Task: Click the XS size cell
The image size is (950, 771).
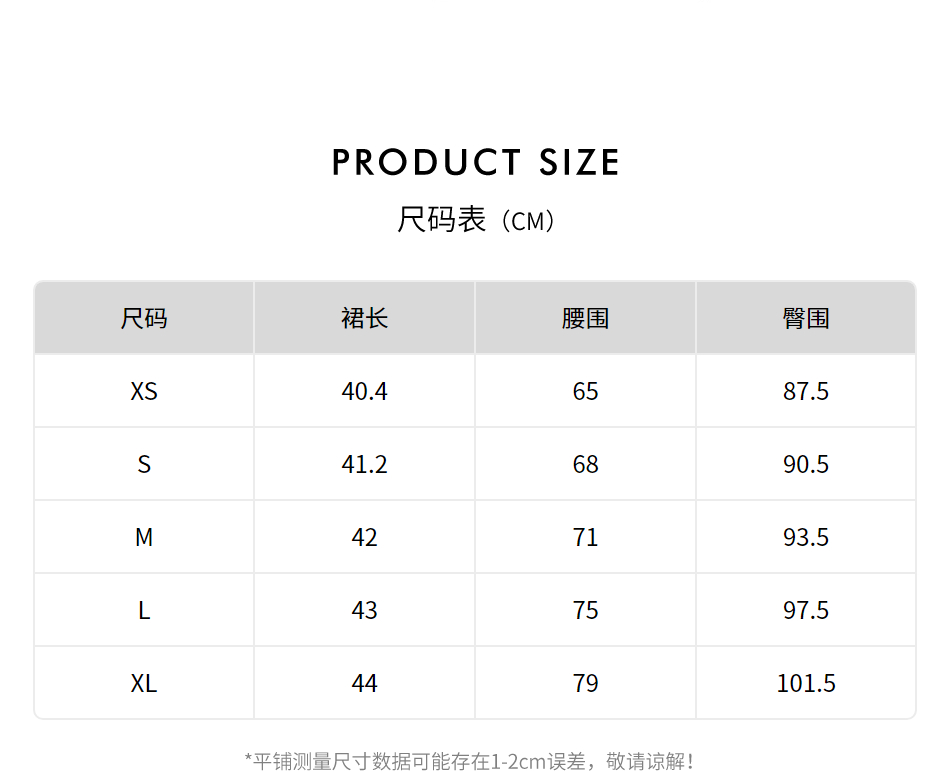Action: 144,391
